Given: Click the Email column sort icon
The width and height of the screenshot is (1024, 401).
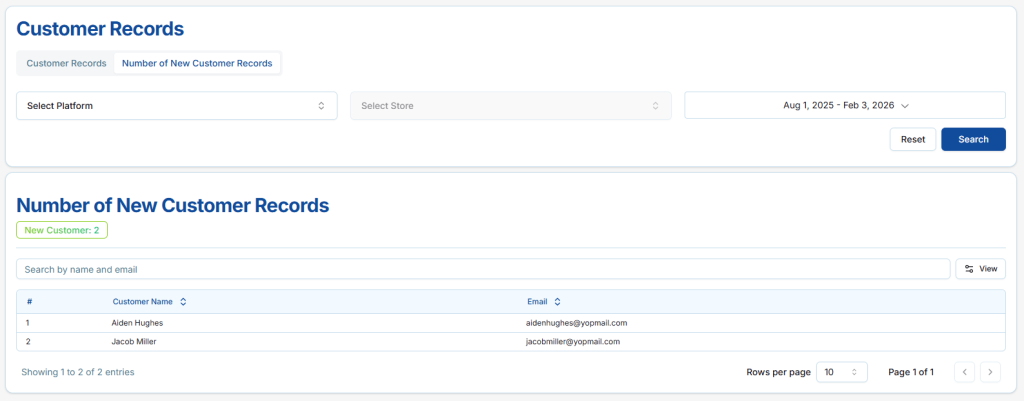Looking at the screenshot, I should (x=557, y=301).
